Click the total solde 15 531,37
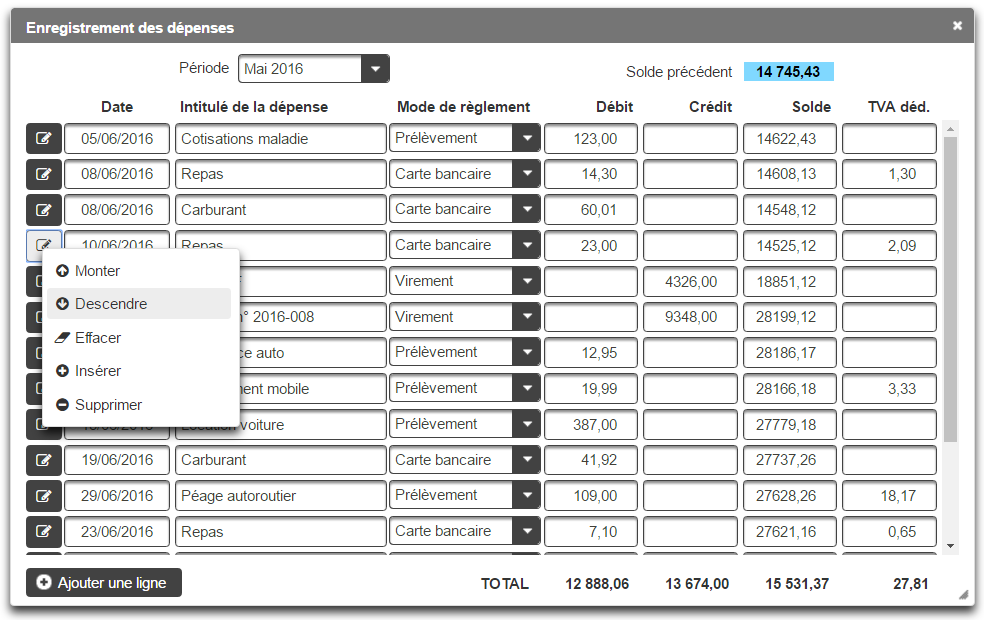The height and width of the screenshot is (620, 984). [797, 584]
